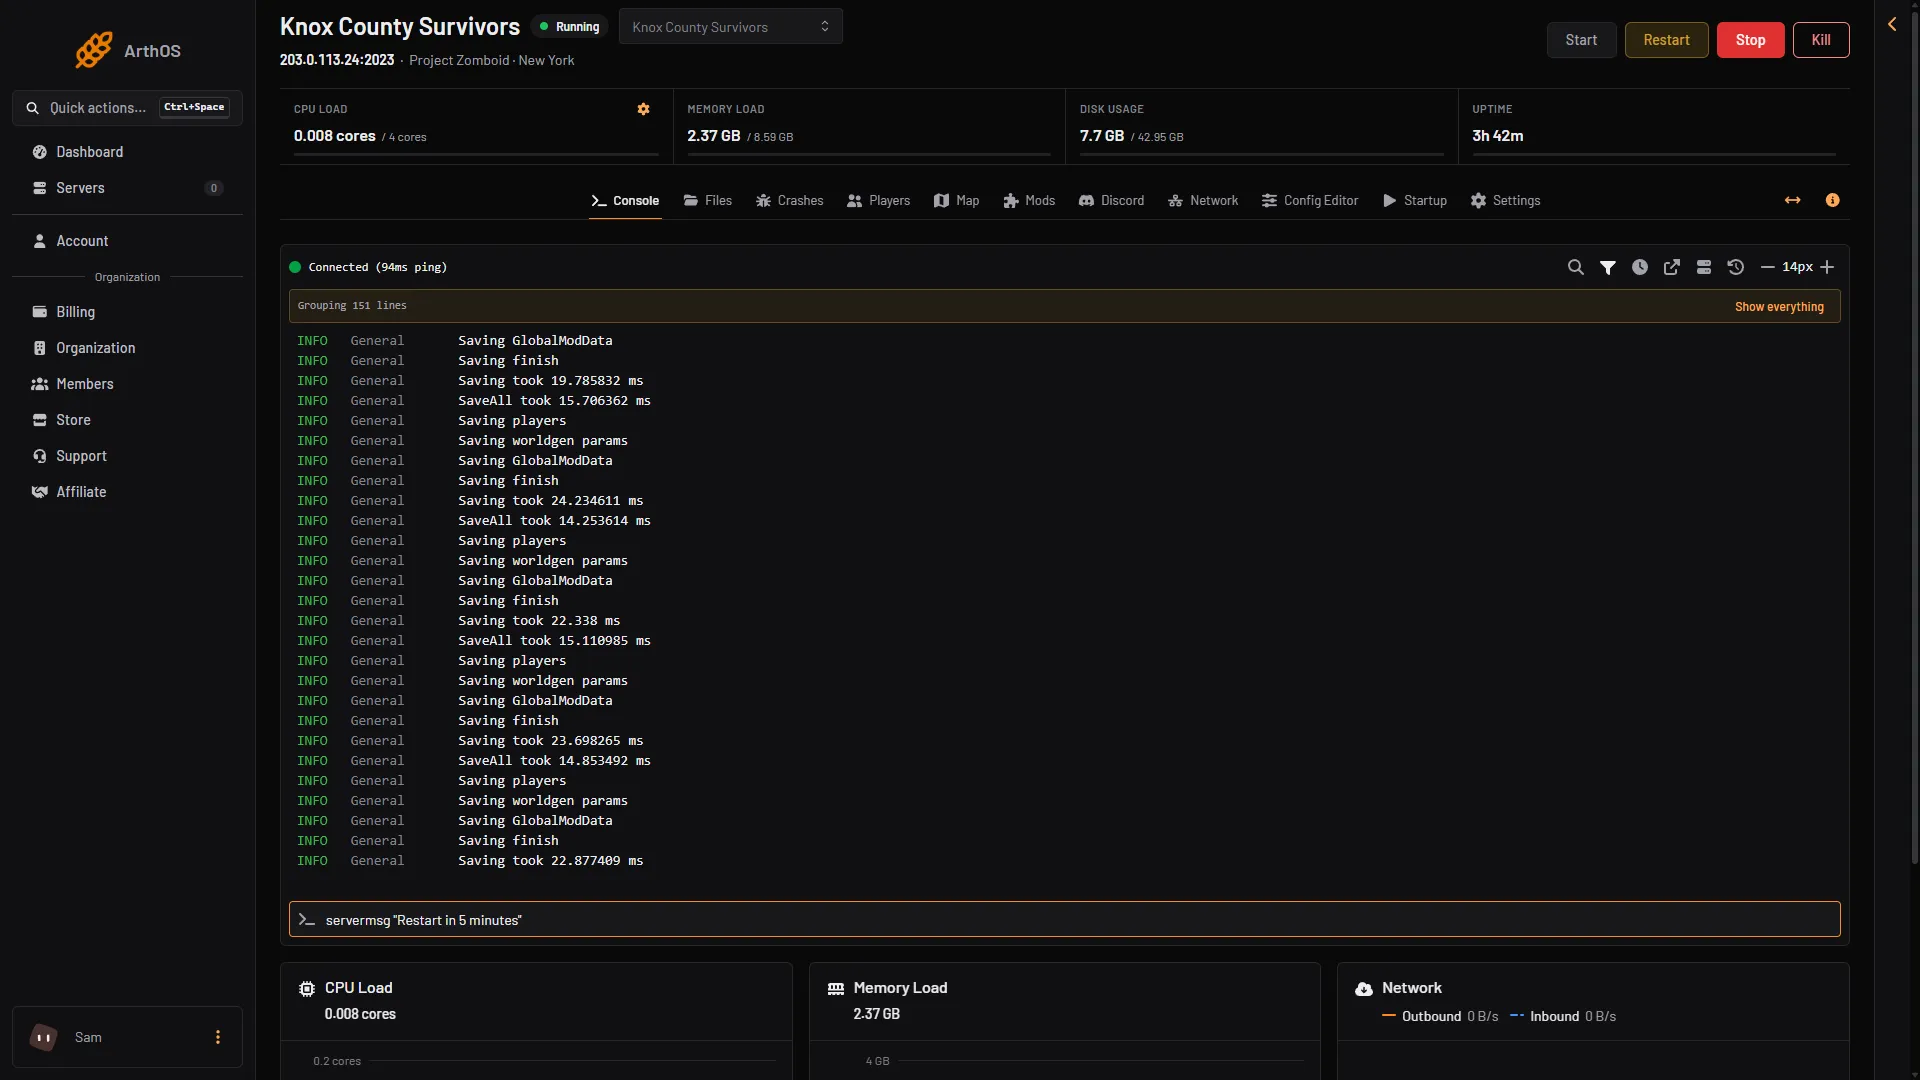Increase console font size
Screen dimensions: 1920x1080
click(1827, 267)
